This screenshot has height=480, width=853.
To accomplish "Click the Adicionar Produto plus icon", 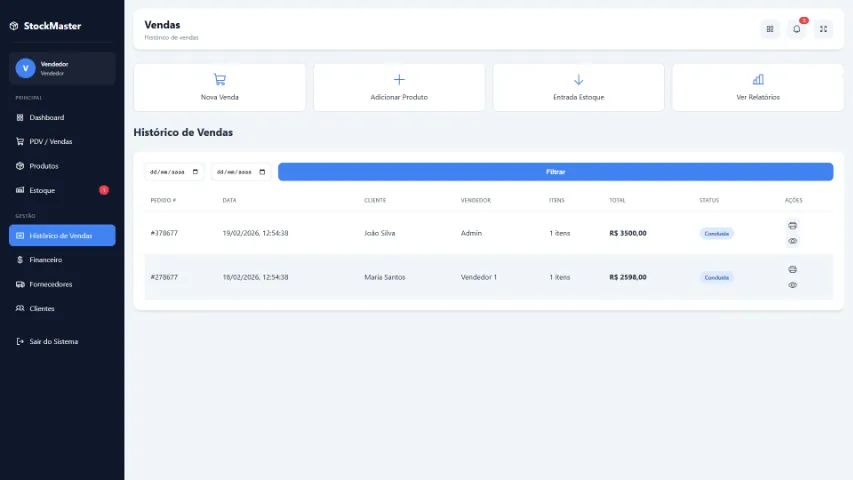I will (399, 80).
